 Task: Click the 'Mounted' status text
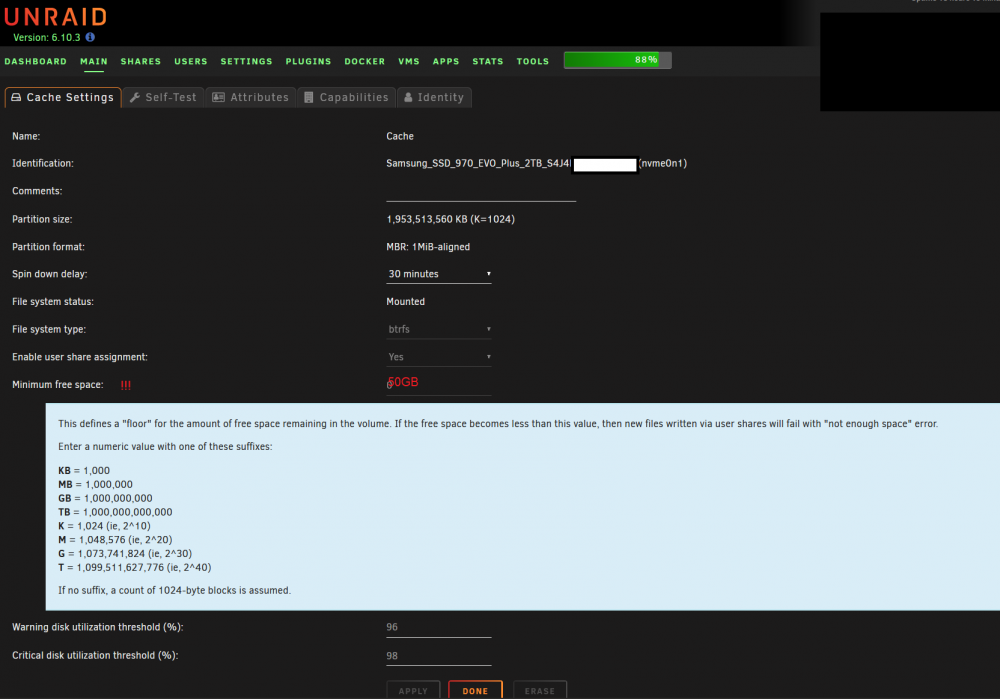[x=406, y=302]
